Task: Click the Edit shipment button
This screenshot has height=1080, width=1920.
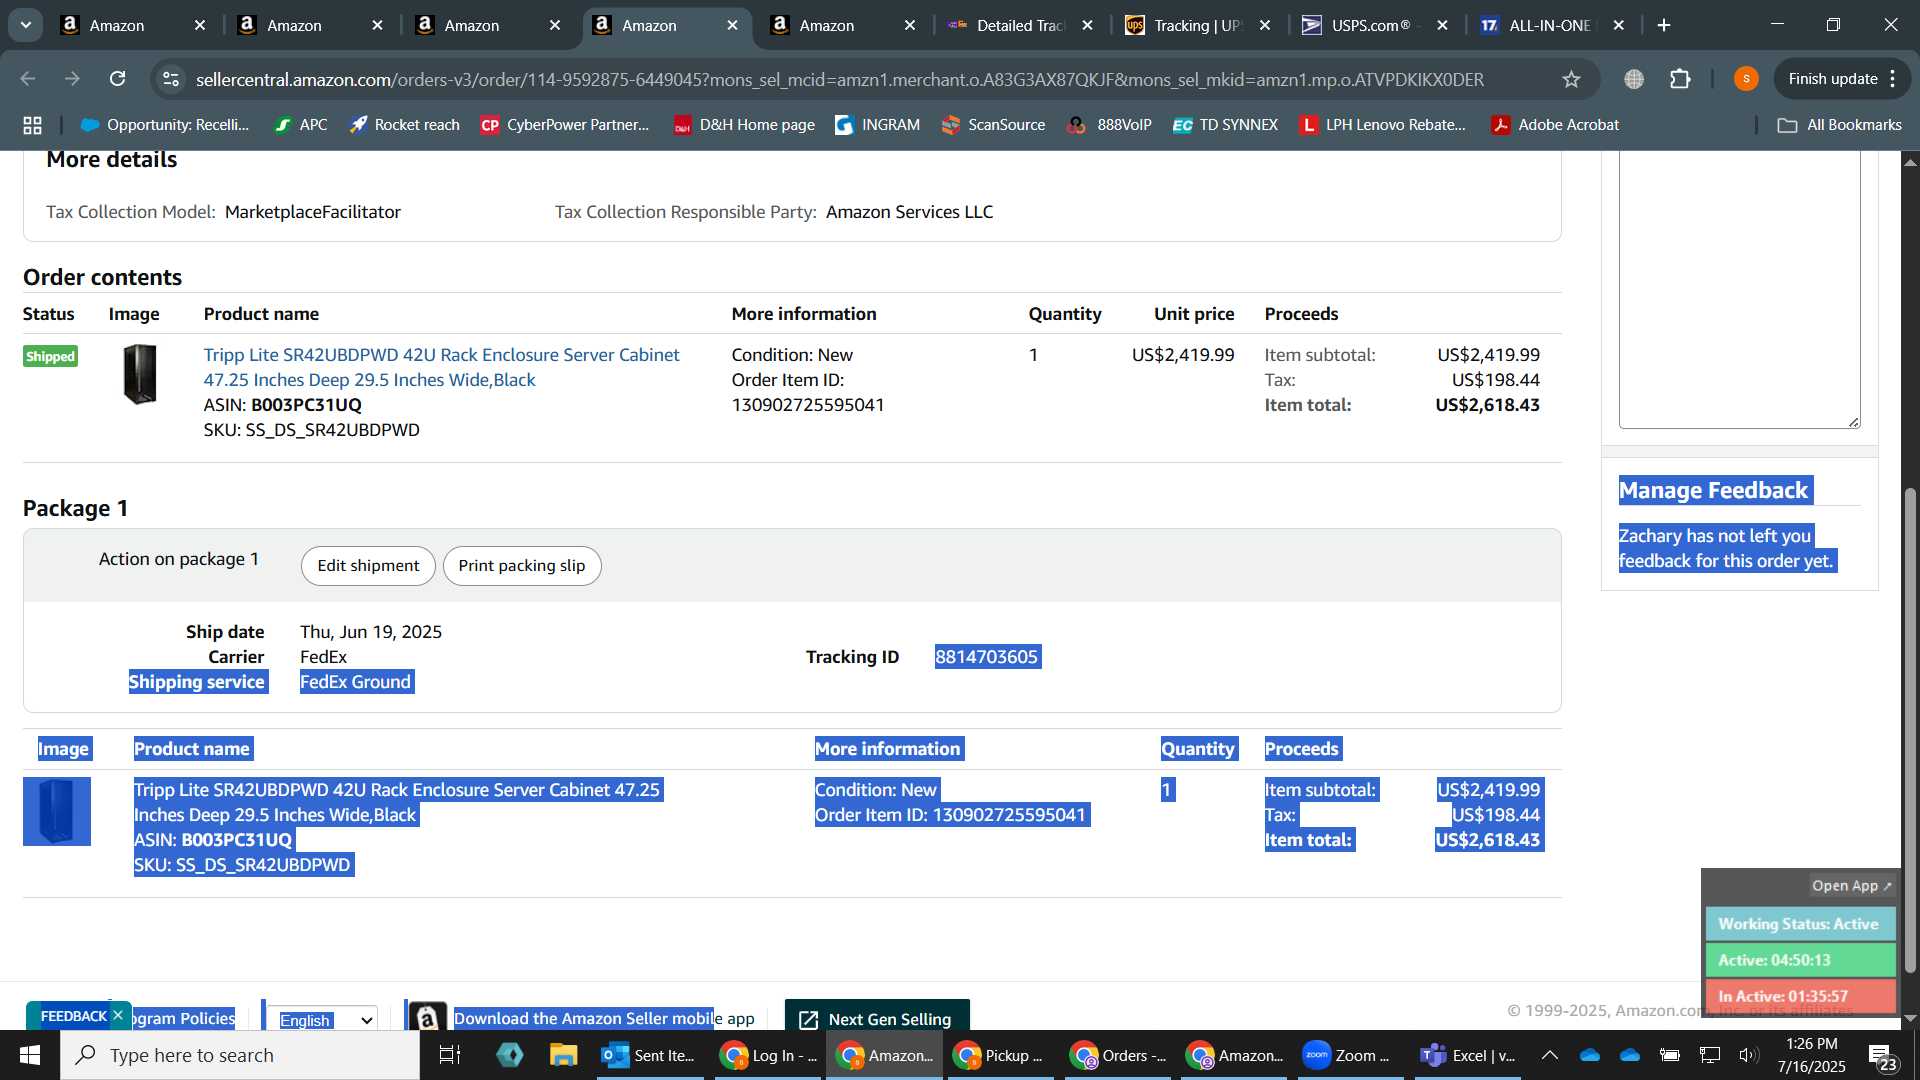Action: click(368, 566)
